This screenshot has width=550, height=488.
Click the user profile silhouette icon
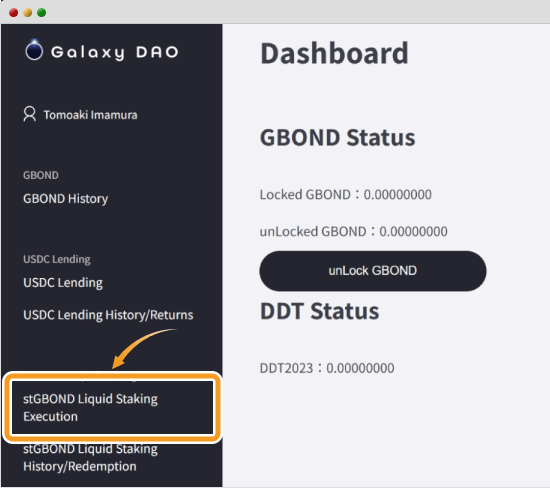point(29,114)
